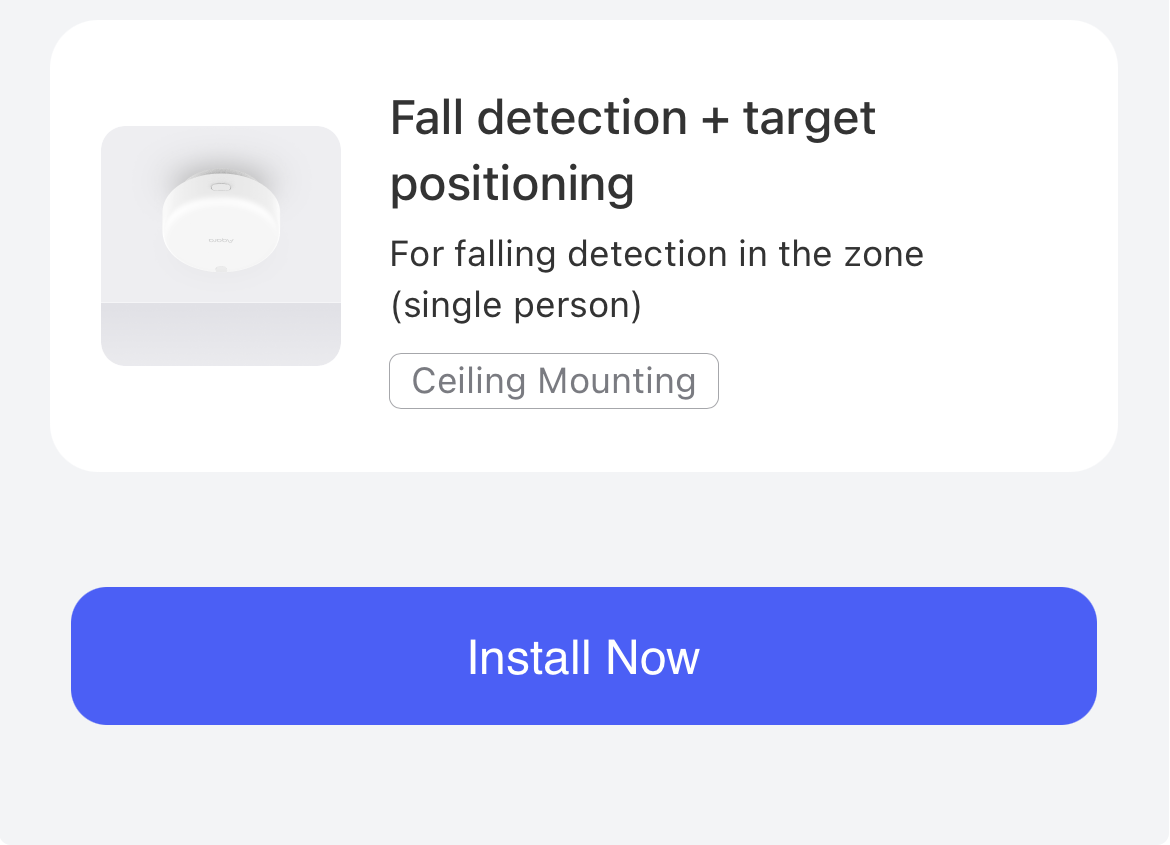This screenshot has width=1170, height=845.
Task: Click the "Fall detection" text in the heading
Action: point(538,118)
